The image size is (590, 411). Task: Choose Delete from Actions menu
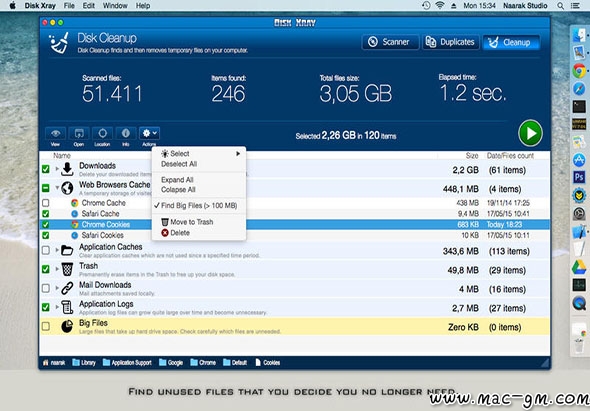coord(199,233)
